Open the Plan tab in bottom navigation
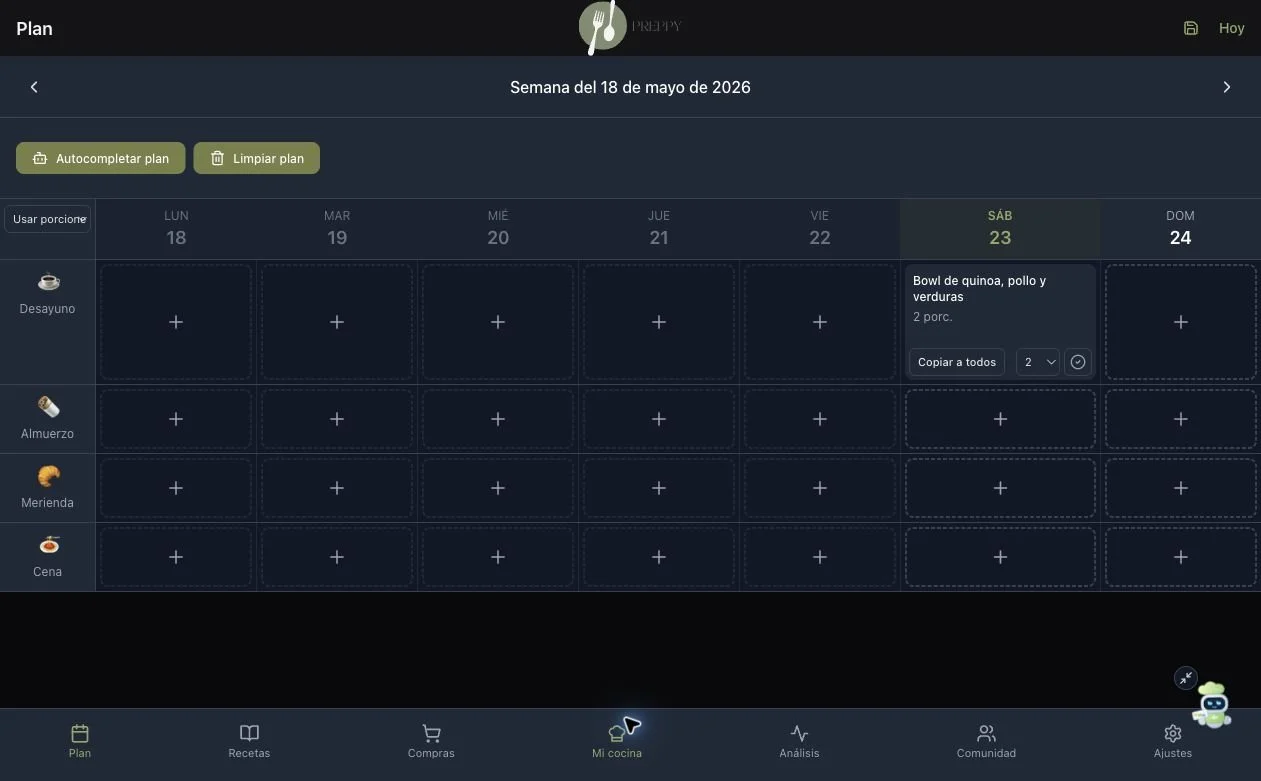Viewport: 1261px width, 781px height. coord(80,741)
